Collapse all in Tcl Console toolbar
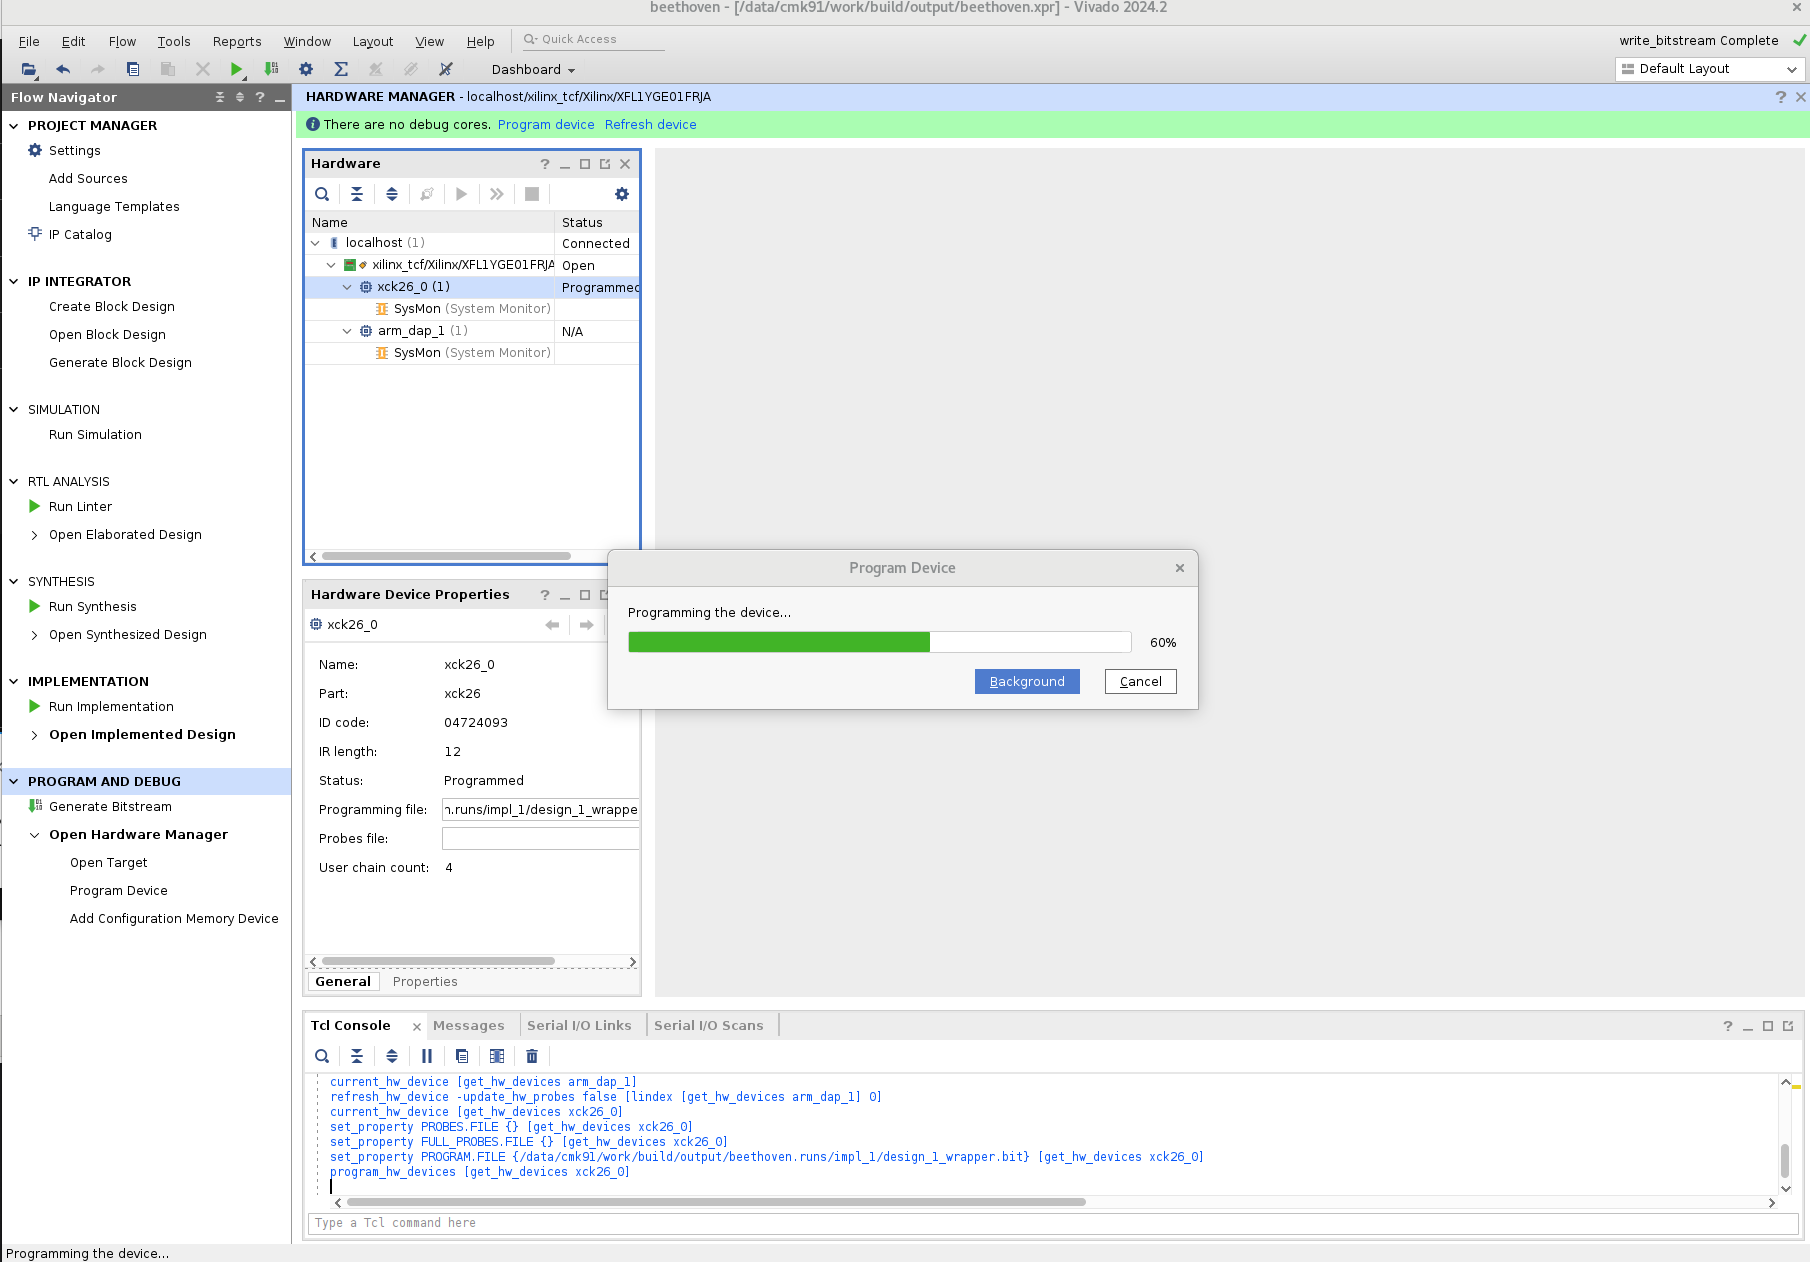Image resolution: width=1810 pixels, height=1262 pixels. coord(357,1056)
